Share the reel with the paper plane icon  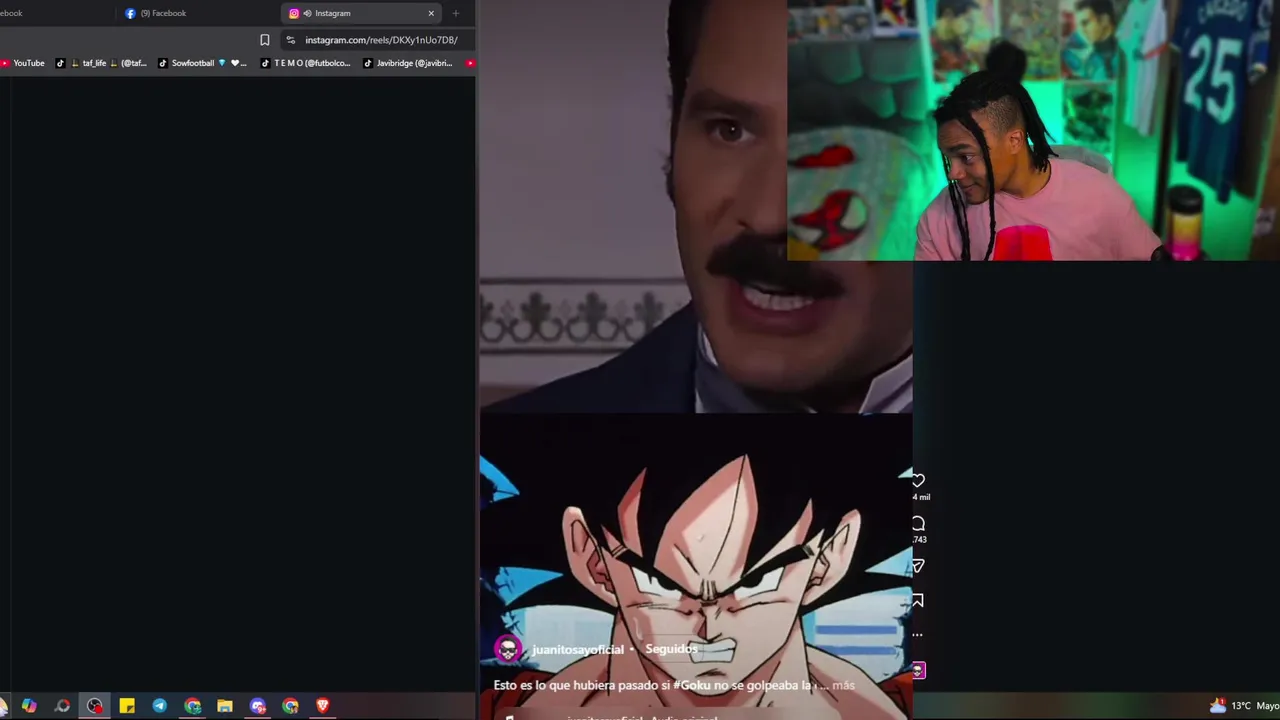918,566
